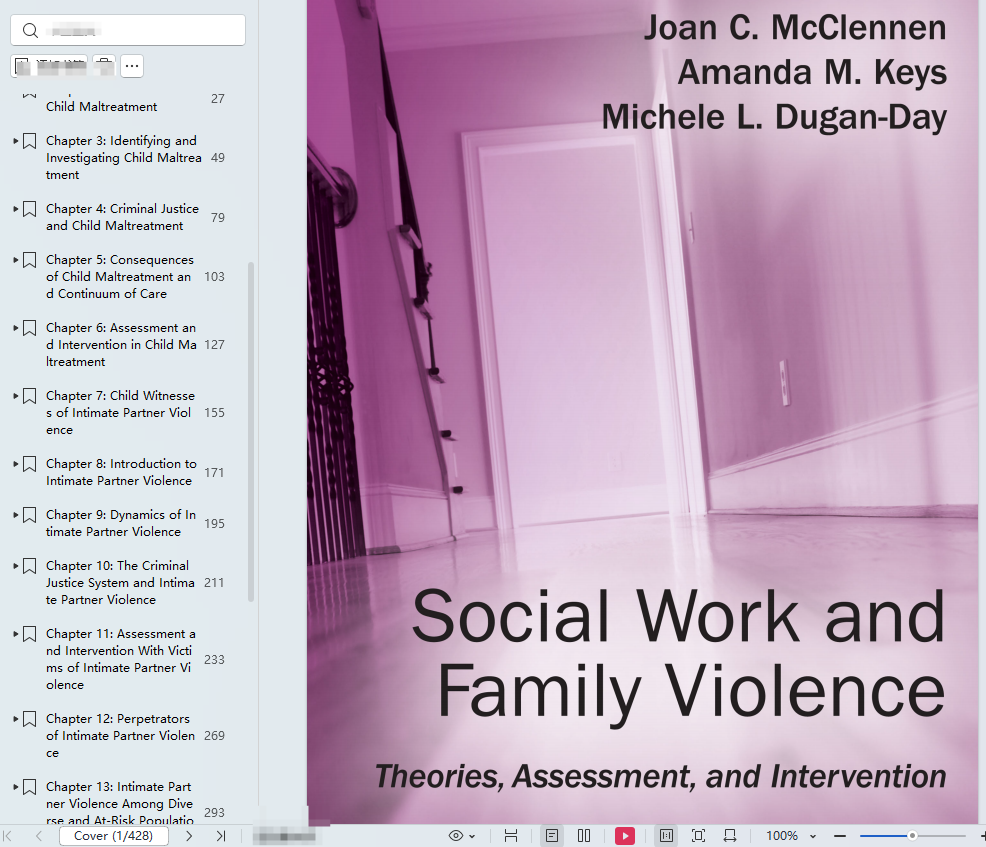Click the bookmarks panel vertical scrollbar
The width and height of the screenshot is (986, 847).
coord(251,432)
